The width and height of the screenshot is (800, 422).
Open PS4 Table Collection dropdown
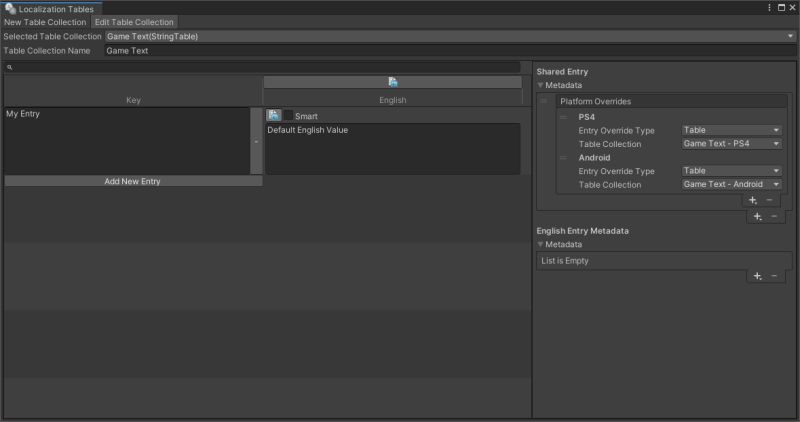point(732,144)
